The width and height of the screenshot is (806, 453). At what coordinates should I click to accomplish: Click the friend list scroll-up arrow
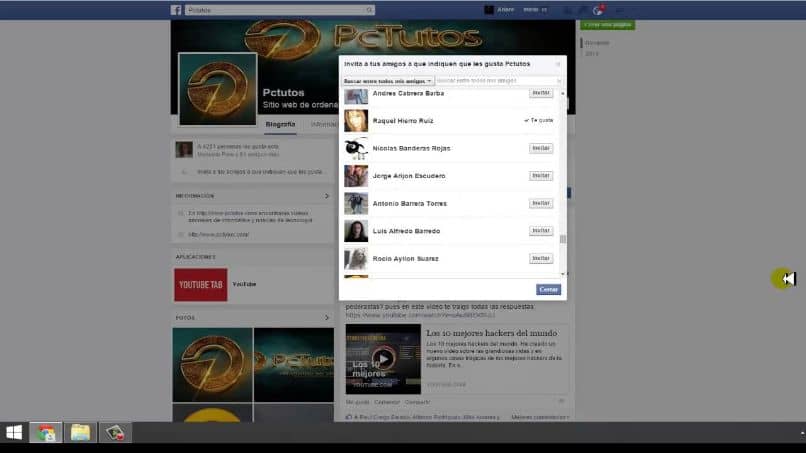click(x=563, y=94)
